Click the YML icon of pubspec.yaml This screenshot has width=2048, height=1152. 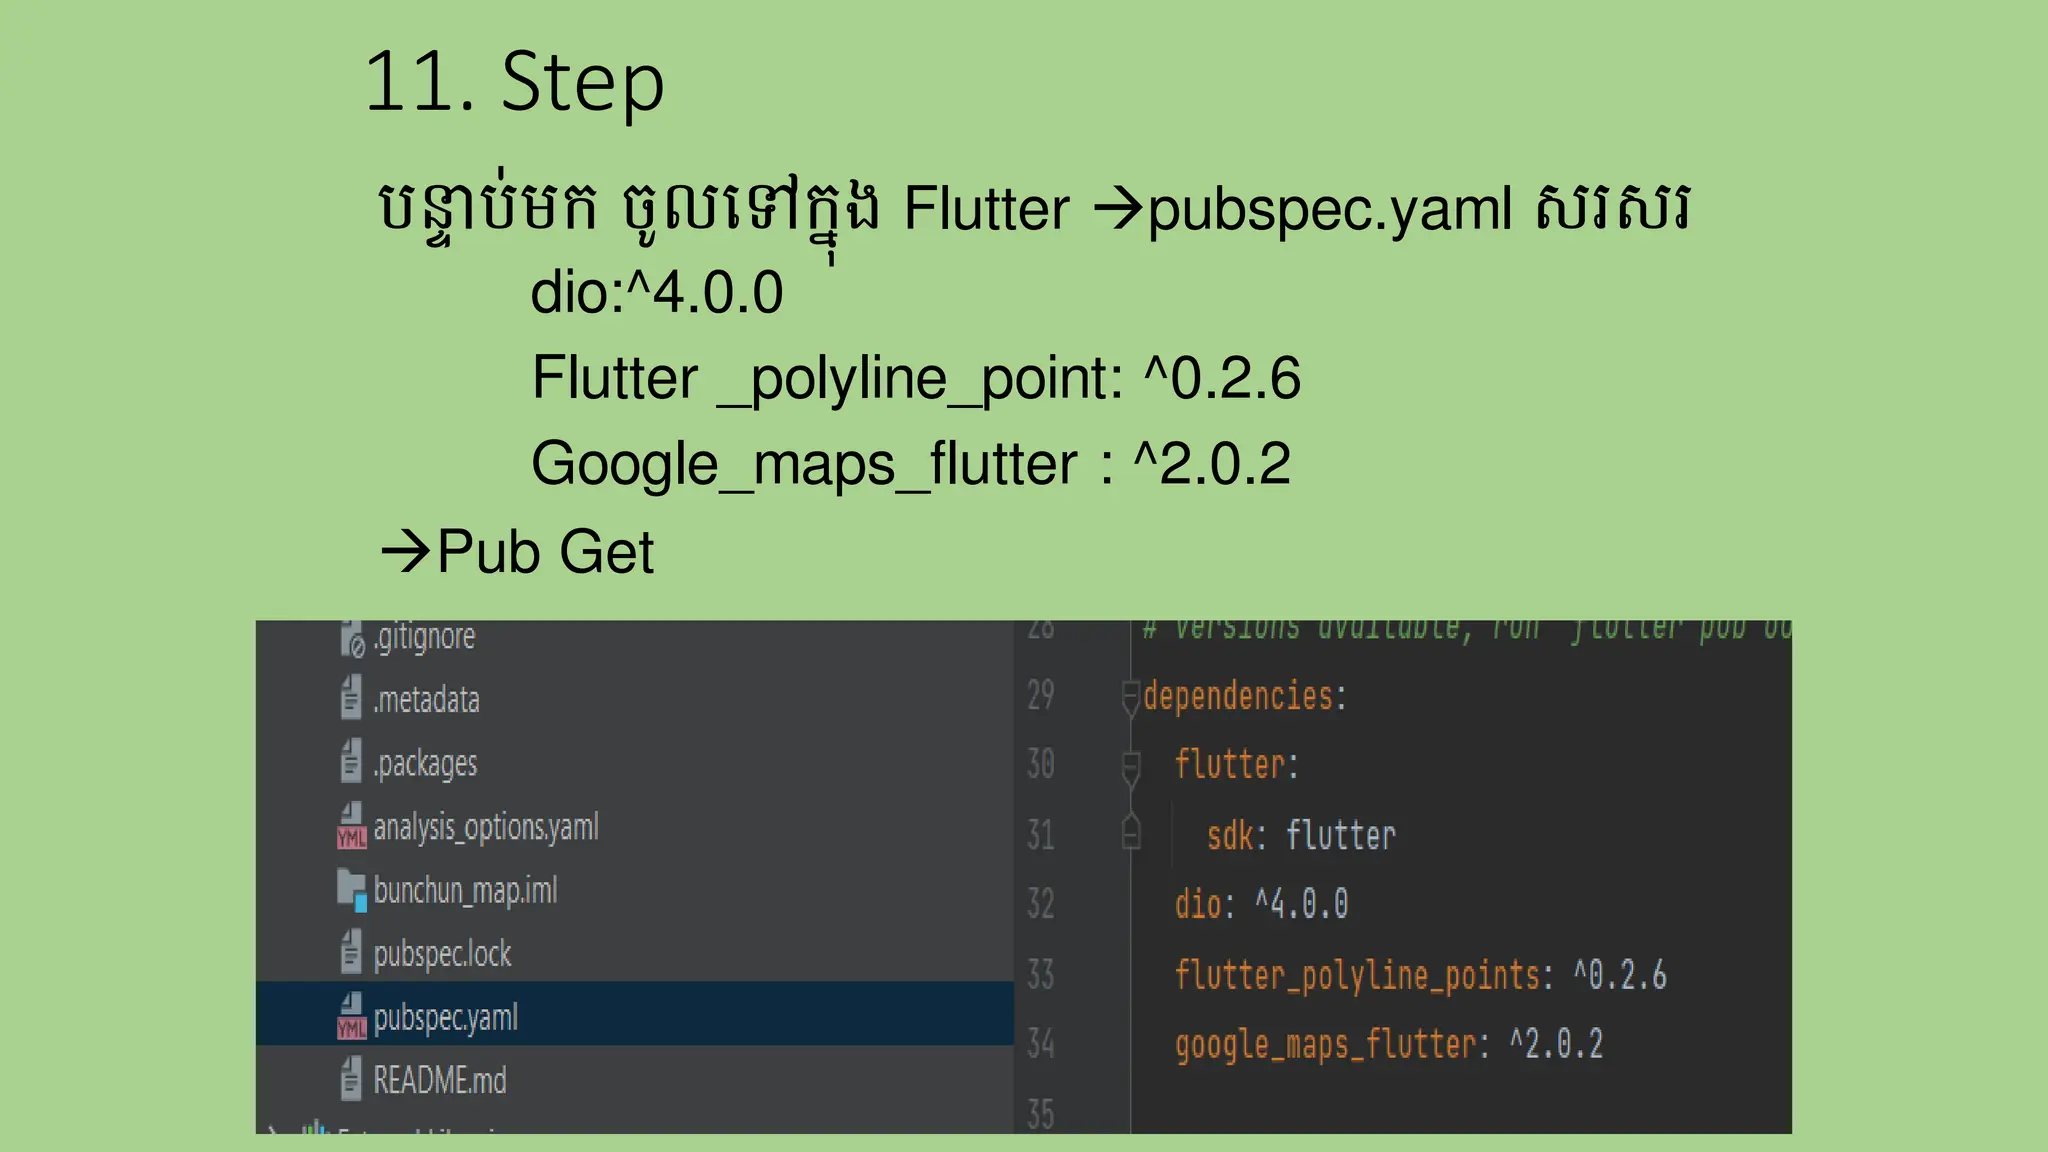pyautogui.click(x=352, y=1016)
